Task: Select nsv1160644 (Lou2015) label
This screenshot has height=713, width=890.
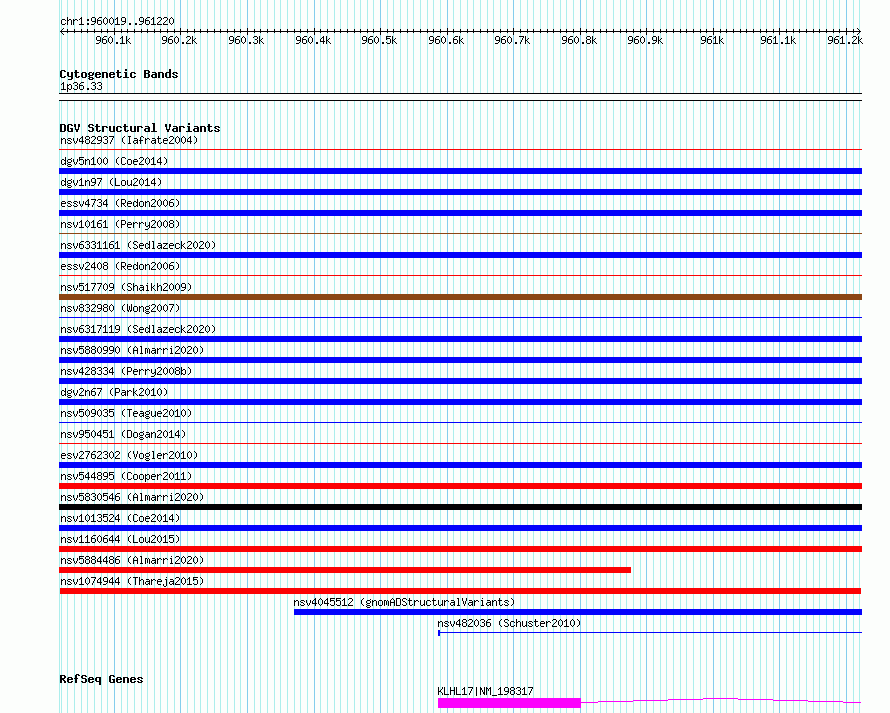Action: click(x=120, y=539)
